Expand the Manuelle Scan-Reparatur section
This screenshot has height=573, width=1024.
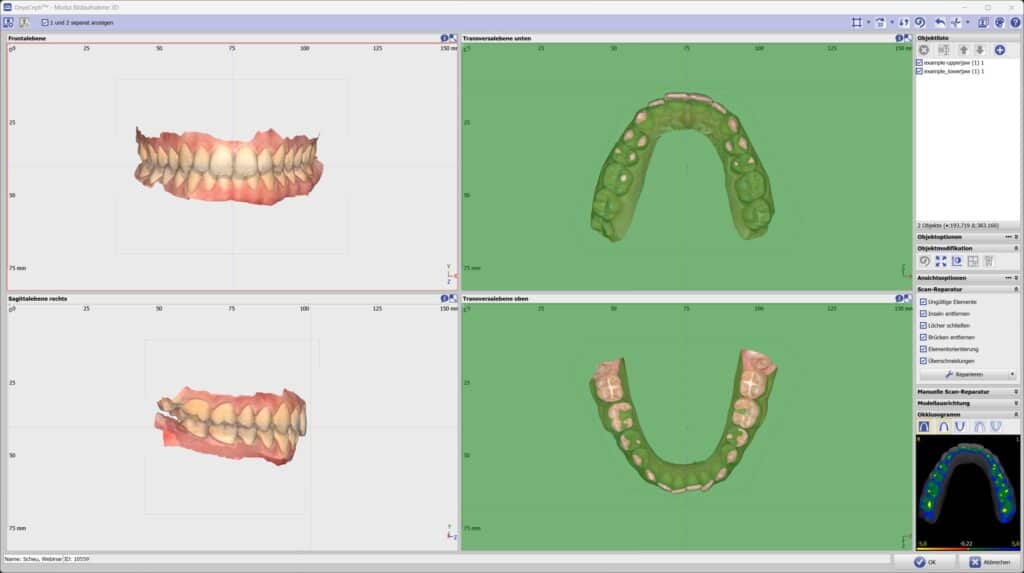(x=967, y=391)
